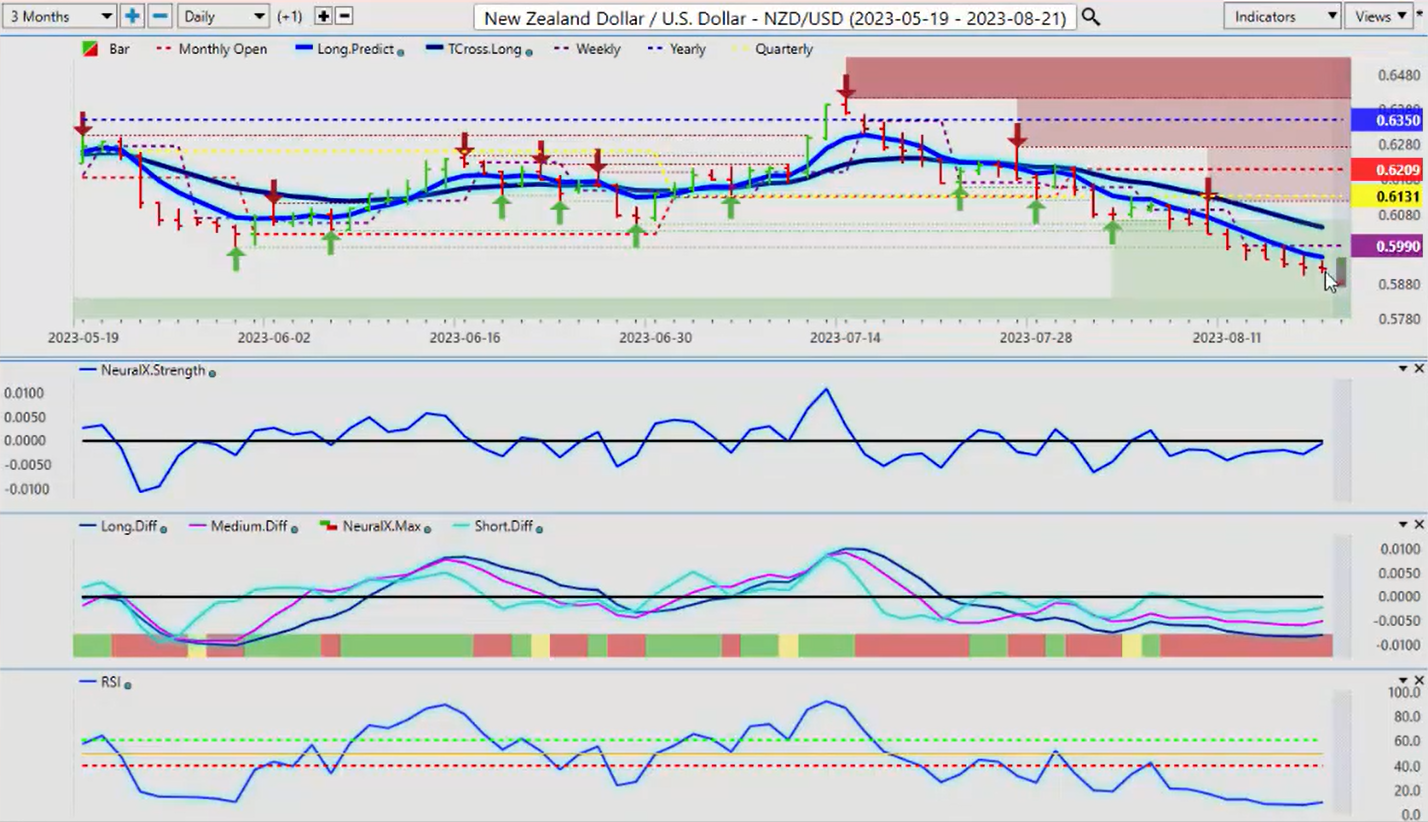The image size is (1428, 822).
Task: Click the dot beside RSI label
Action: 127,684
